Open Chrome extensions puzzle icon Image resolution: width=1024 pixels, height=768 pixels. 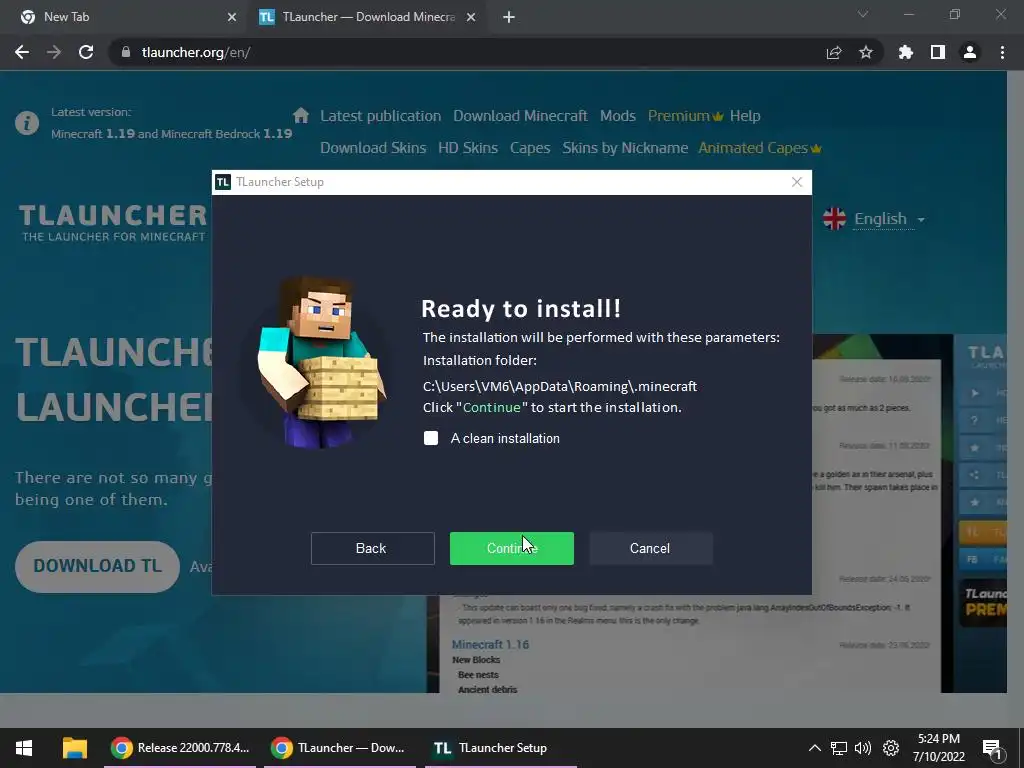coord(906,52)
